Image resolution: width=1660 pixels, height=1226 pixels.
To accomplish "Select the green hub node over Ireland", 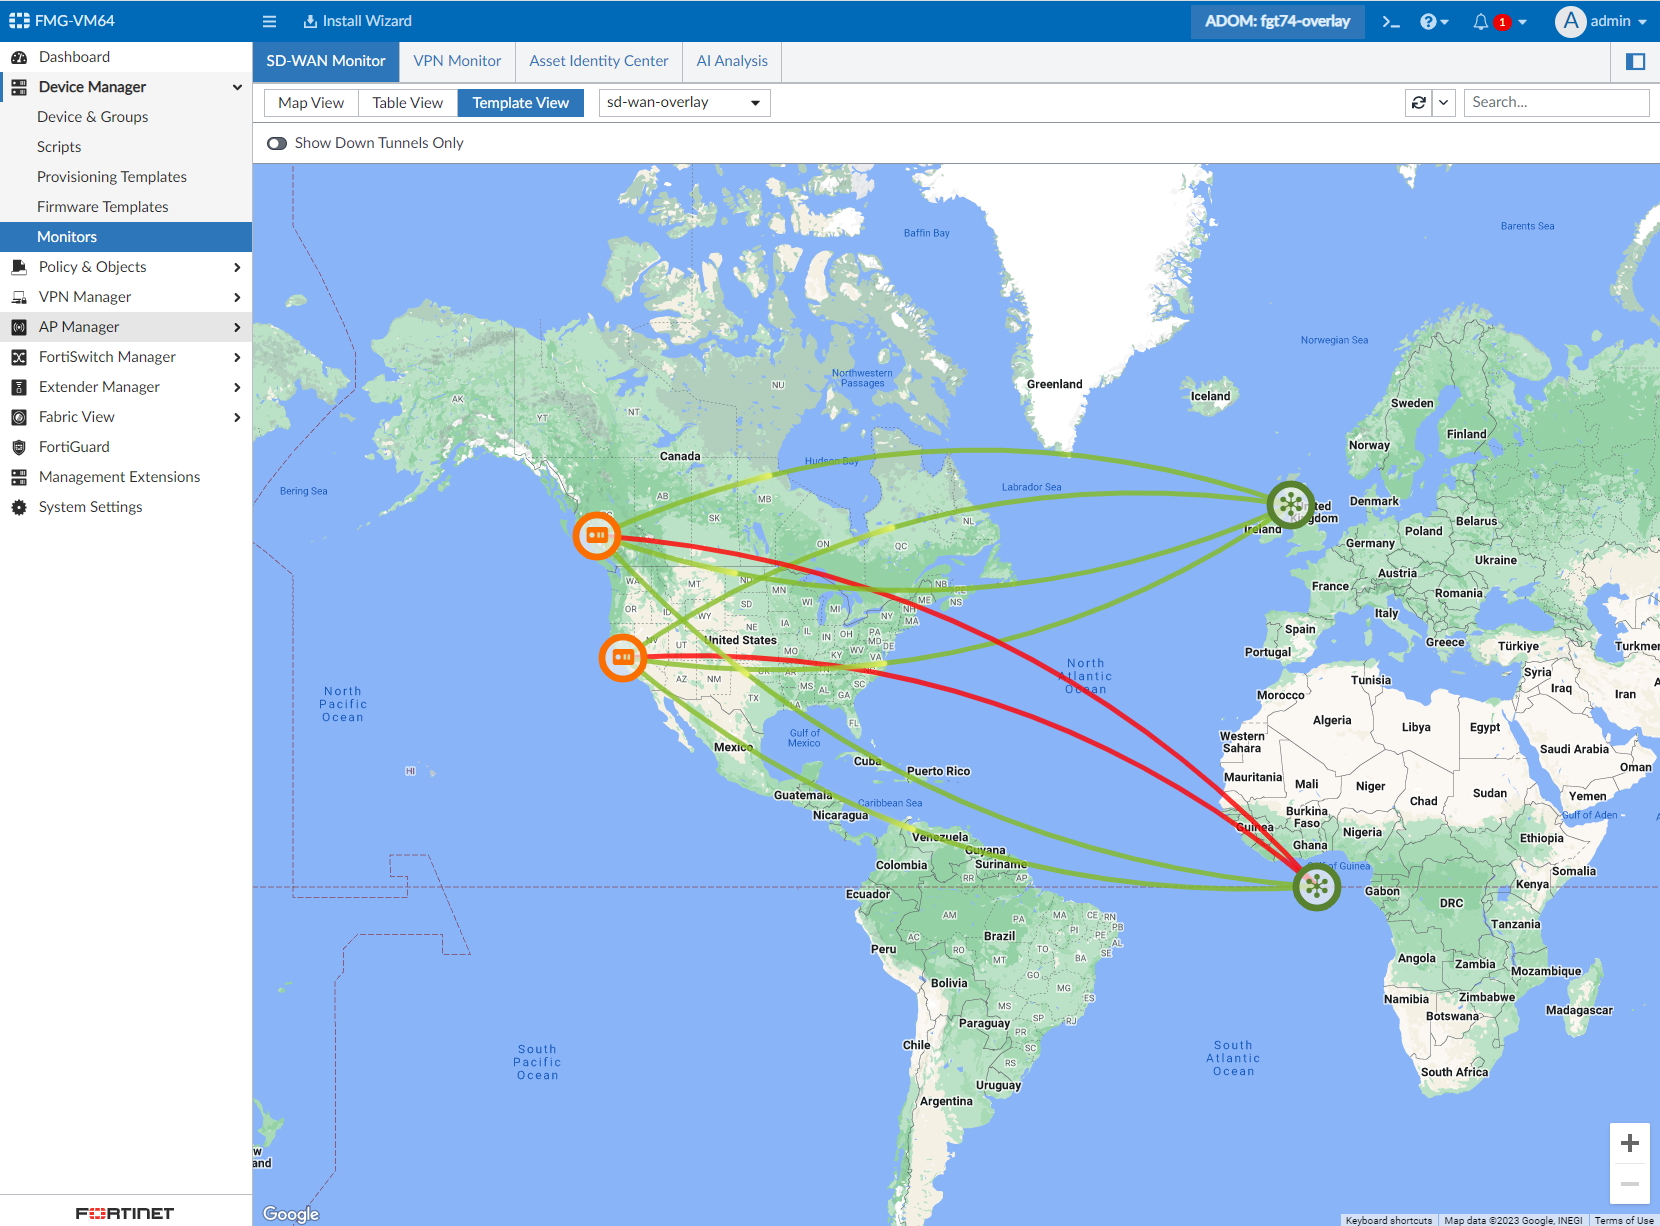I will [x=1291, y=504].
